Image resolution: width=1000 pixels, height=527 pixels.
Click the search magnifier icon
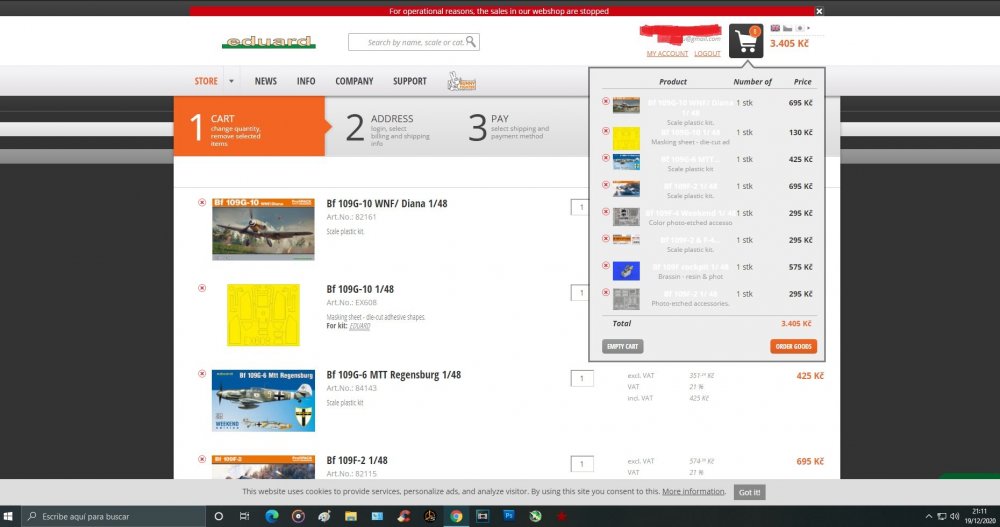pyautogui.click(x=471, y=42)
